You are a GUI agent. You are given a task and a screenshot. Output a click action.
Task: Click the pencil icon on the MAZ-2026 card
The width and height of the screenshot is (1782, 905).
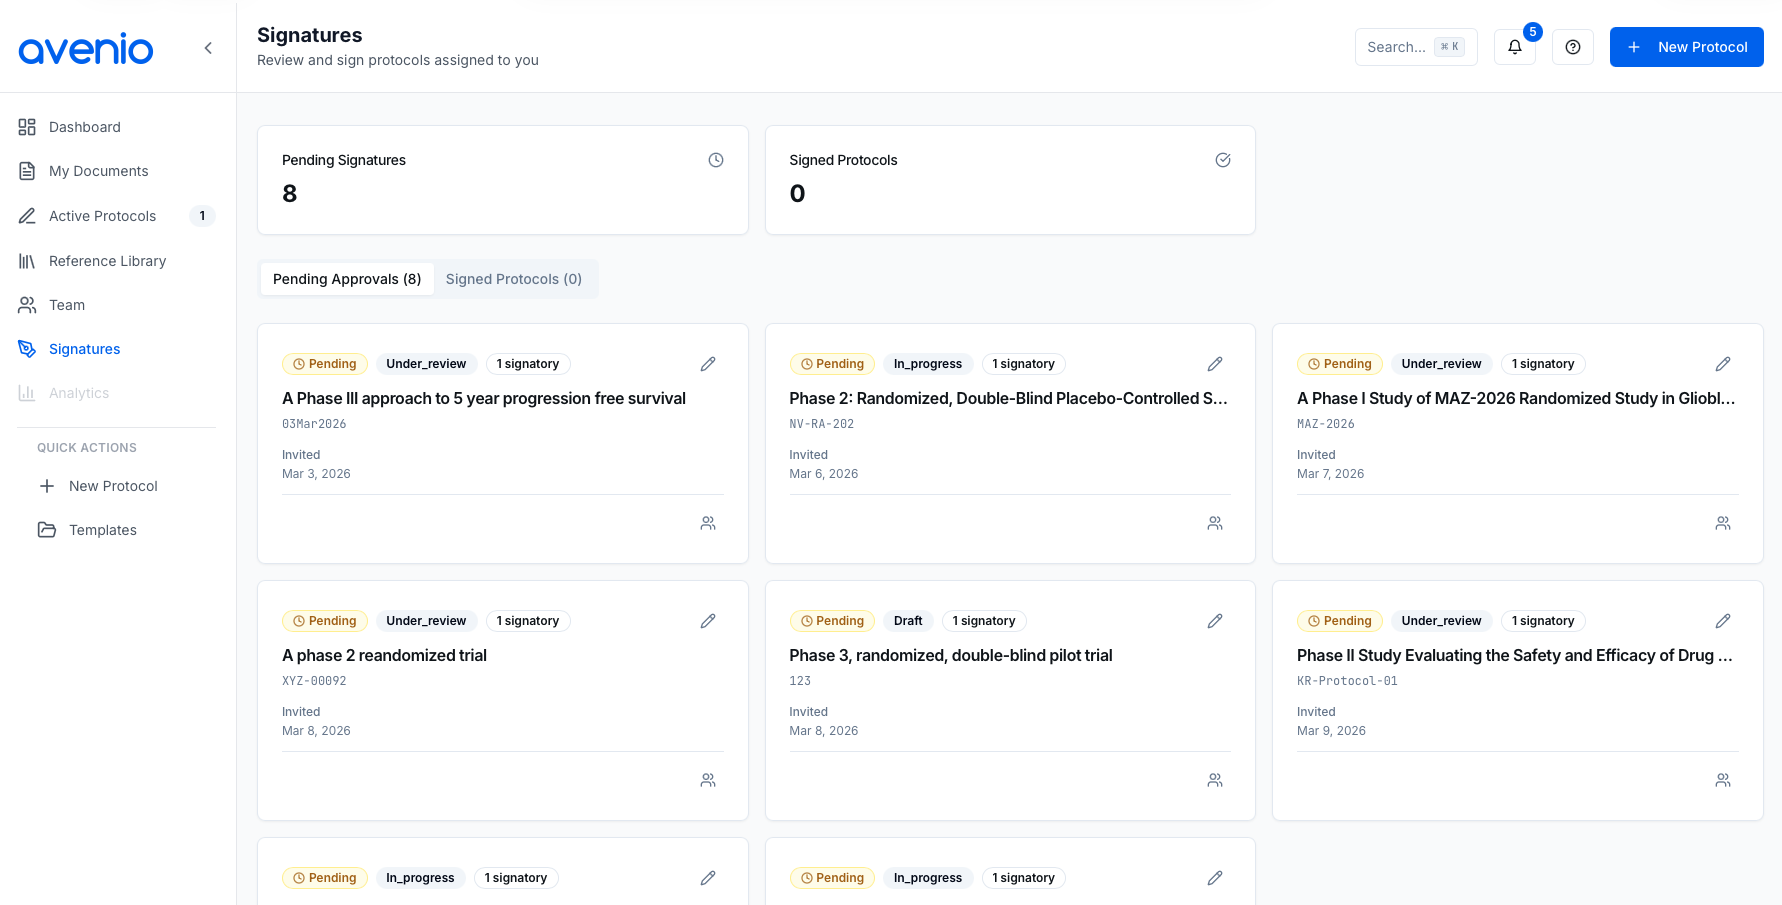pos(1723,364)
